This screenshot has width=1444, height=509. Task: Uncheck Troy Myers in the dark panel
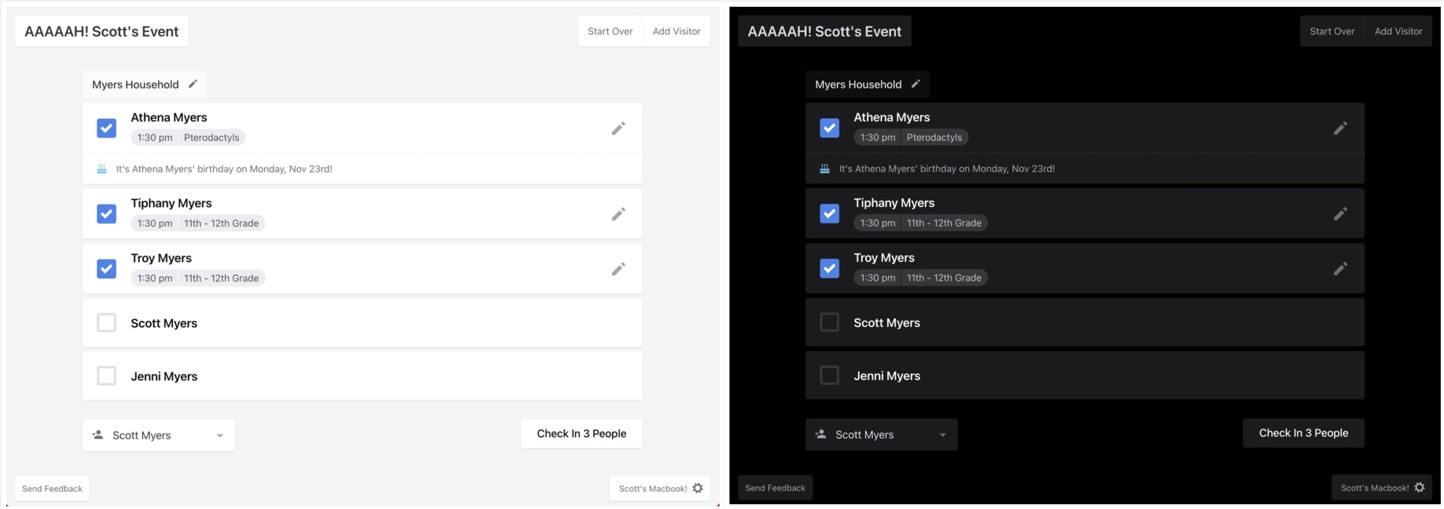tap(829, 268)
